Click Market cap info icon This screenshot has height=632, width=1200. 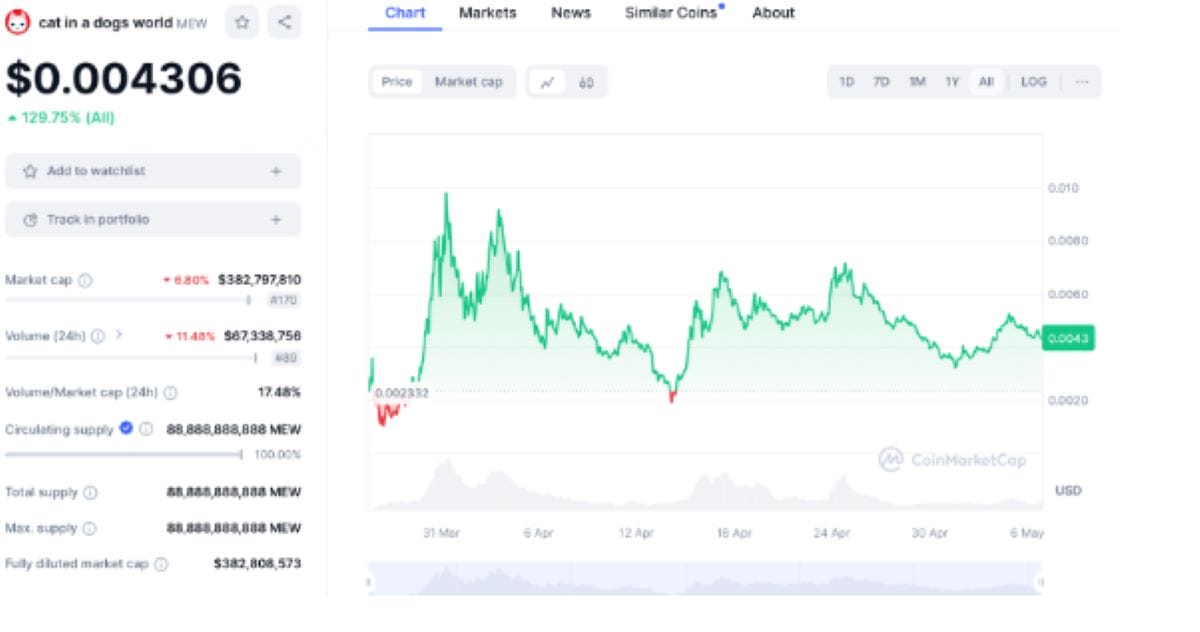[86, 281]
